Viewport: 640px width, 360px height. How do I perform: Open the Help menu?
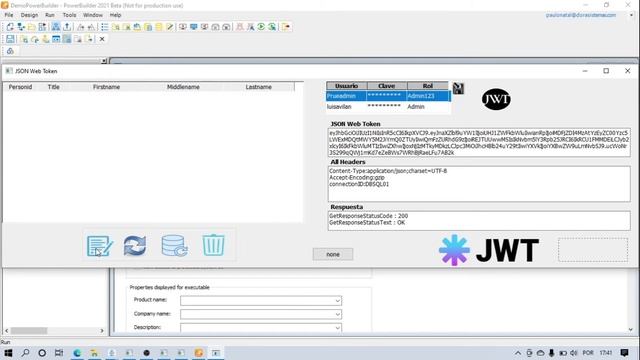point(116,15)
